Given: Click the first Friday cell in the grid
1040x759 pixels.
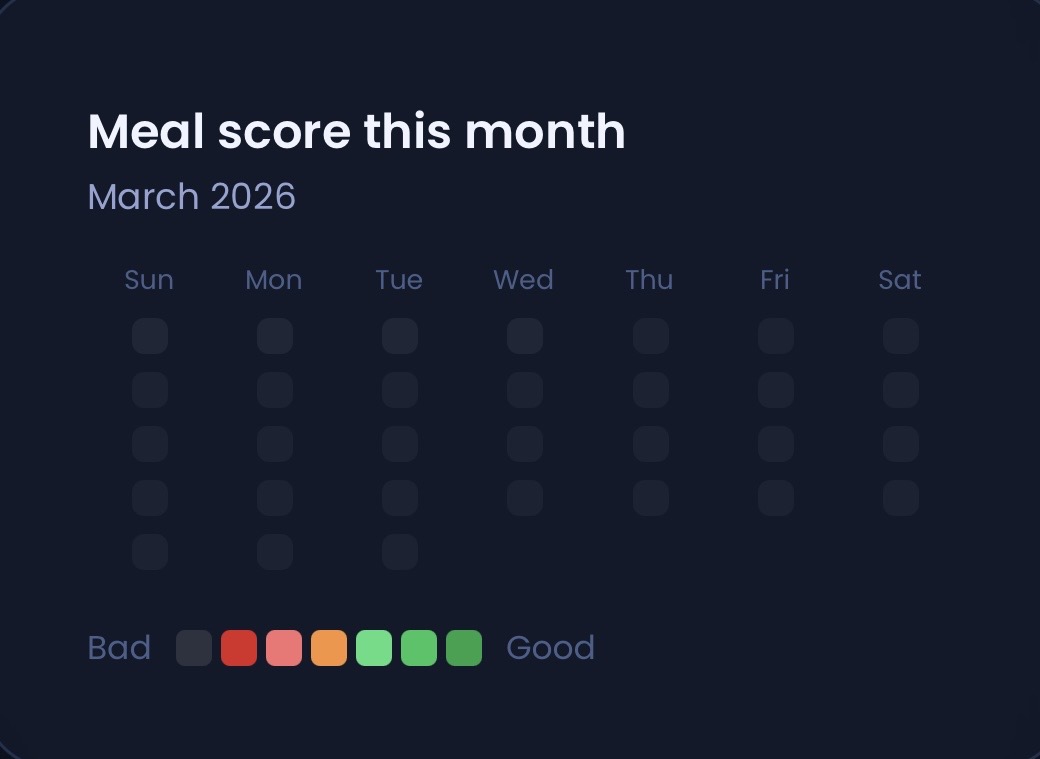Looking at the screenshot, I should [775, 336].
